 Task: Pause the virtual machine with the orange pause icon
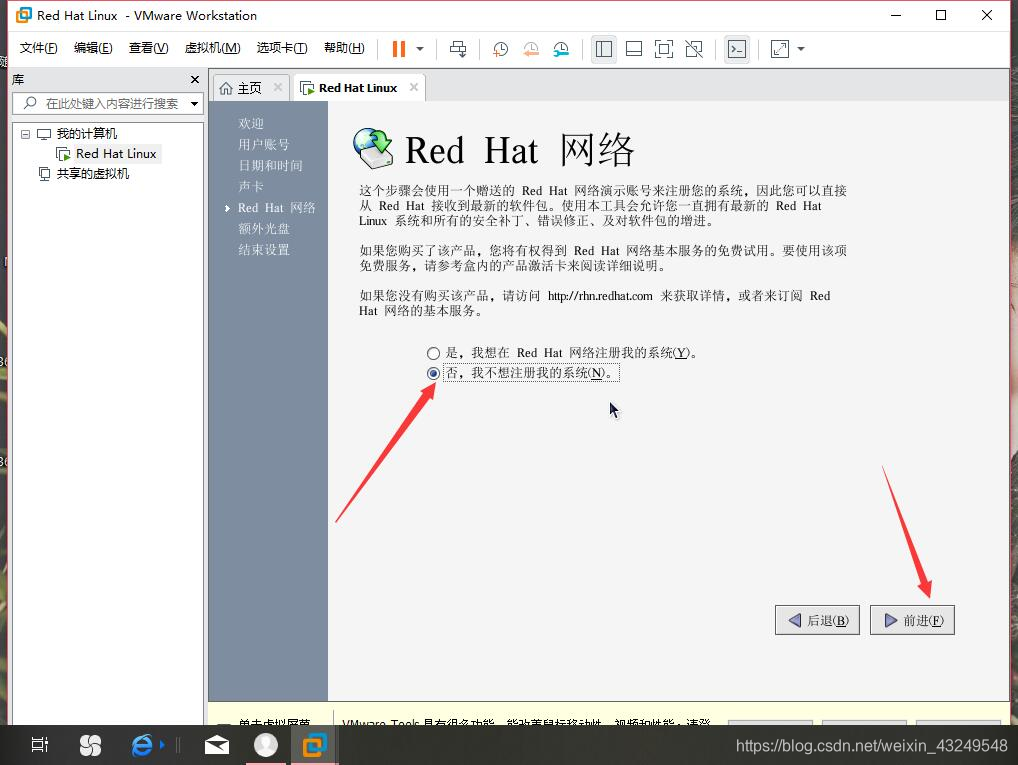pos(399,49)
